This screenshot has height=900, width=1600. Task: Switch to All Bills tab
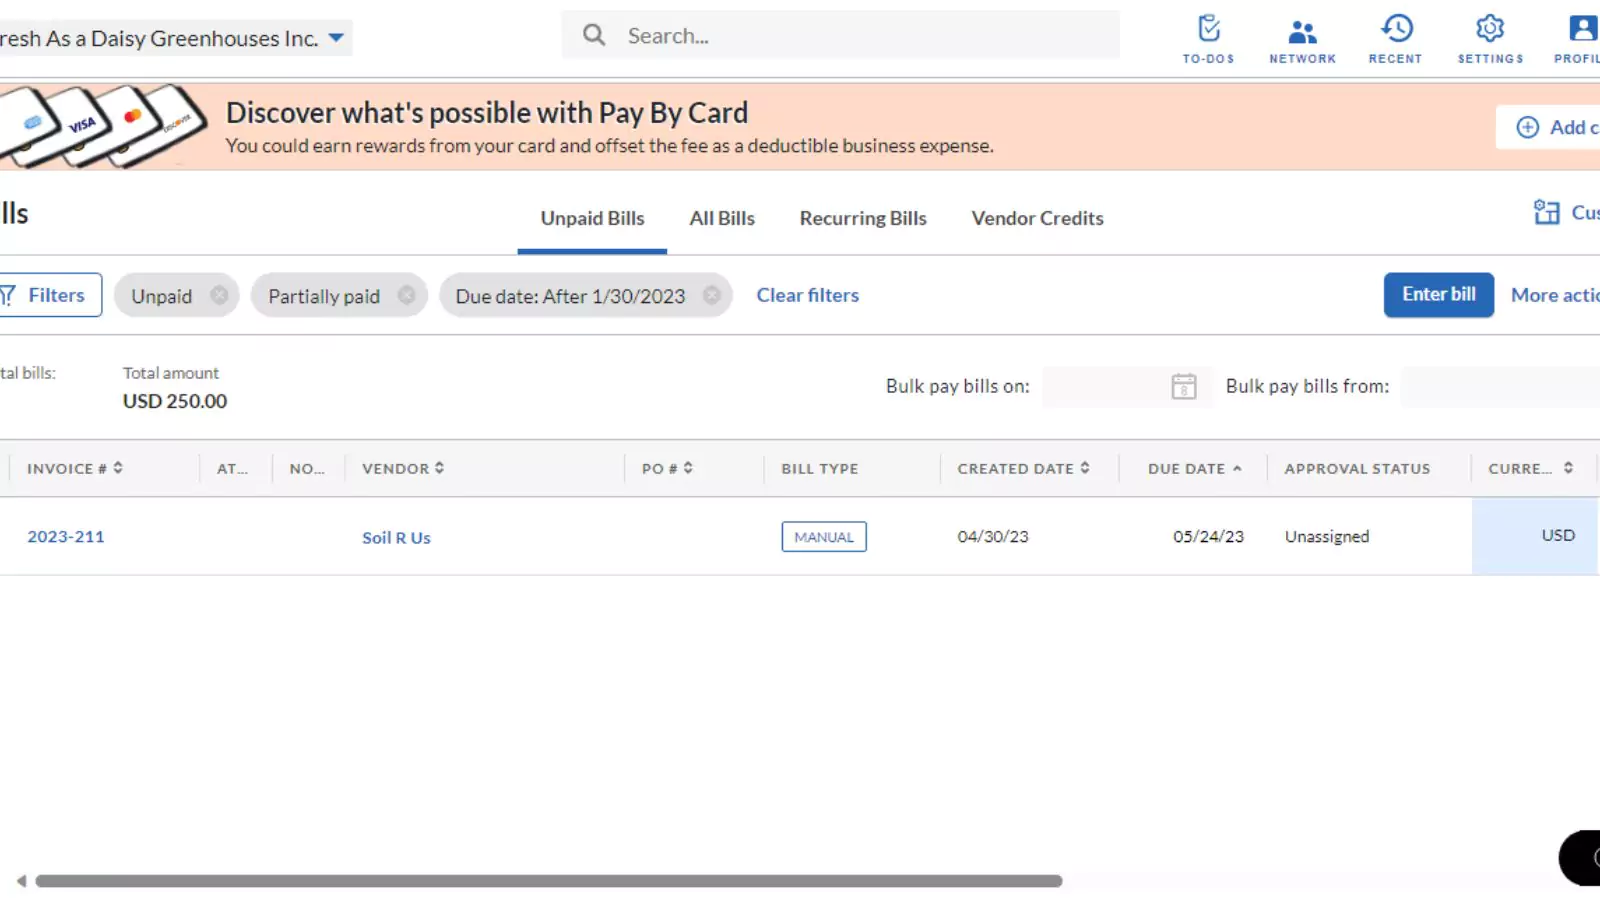coord(722,218)
